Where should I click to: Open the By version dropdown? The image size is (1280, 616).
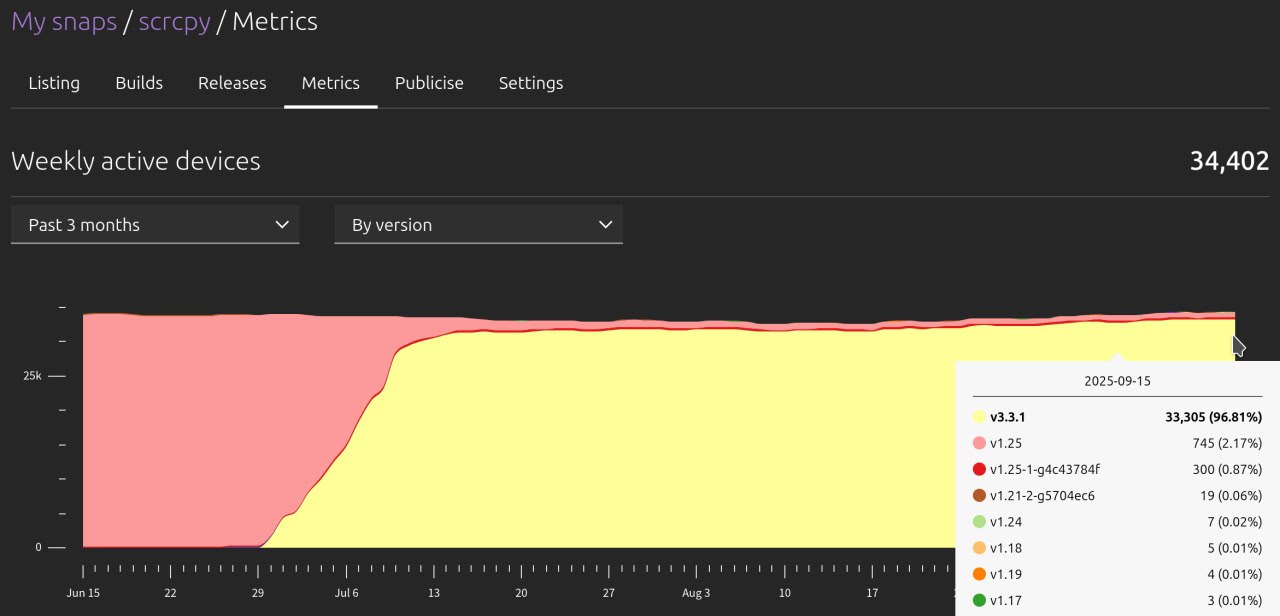[x=478, y=225]
